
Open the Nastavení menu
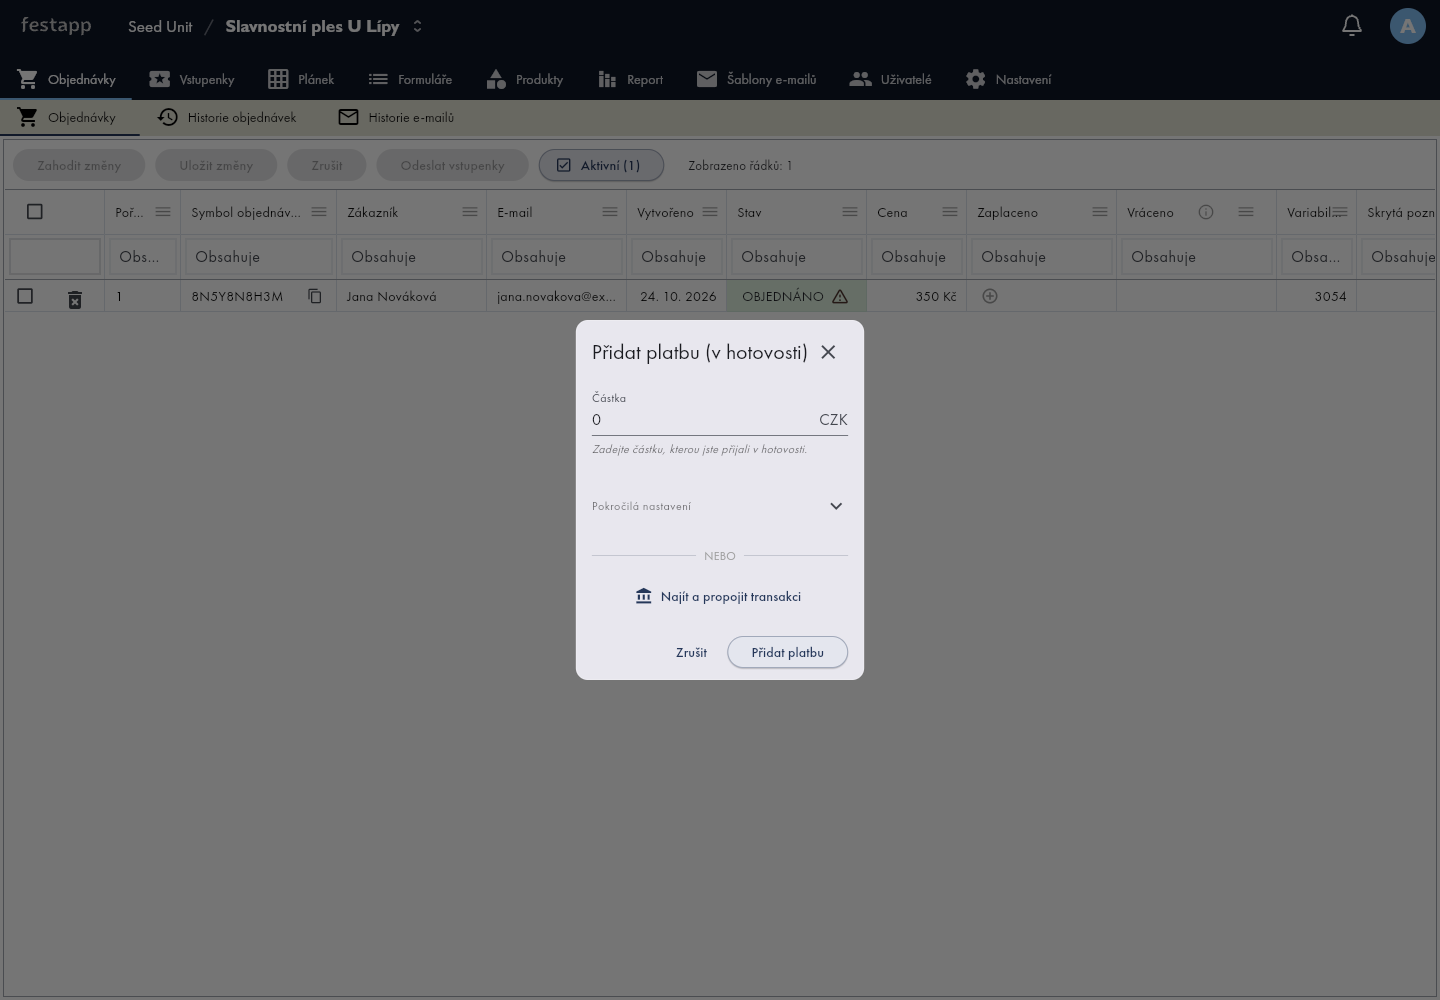[1008, 79]
